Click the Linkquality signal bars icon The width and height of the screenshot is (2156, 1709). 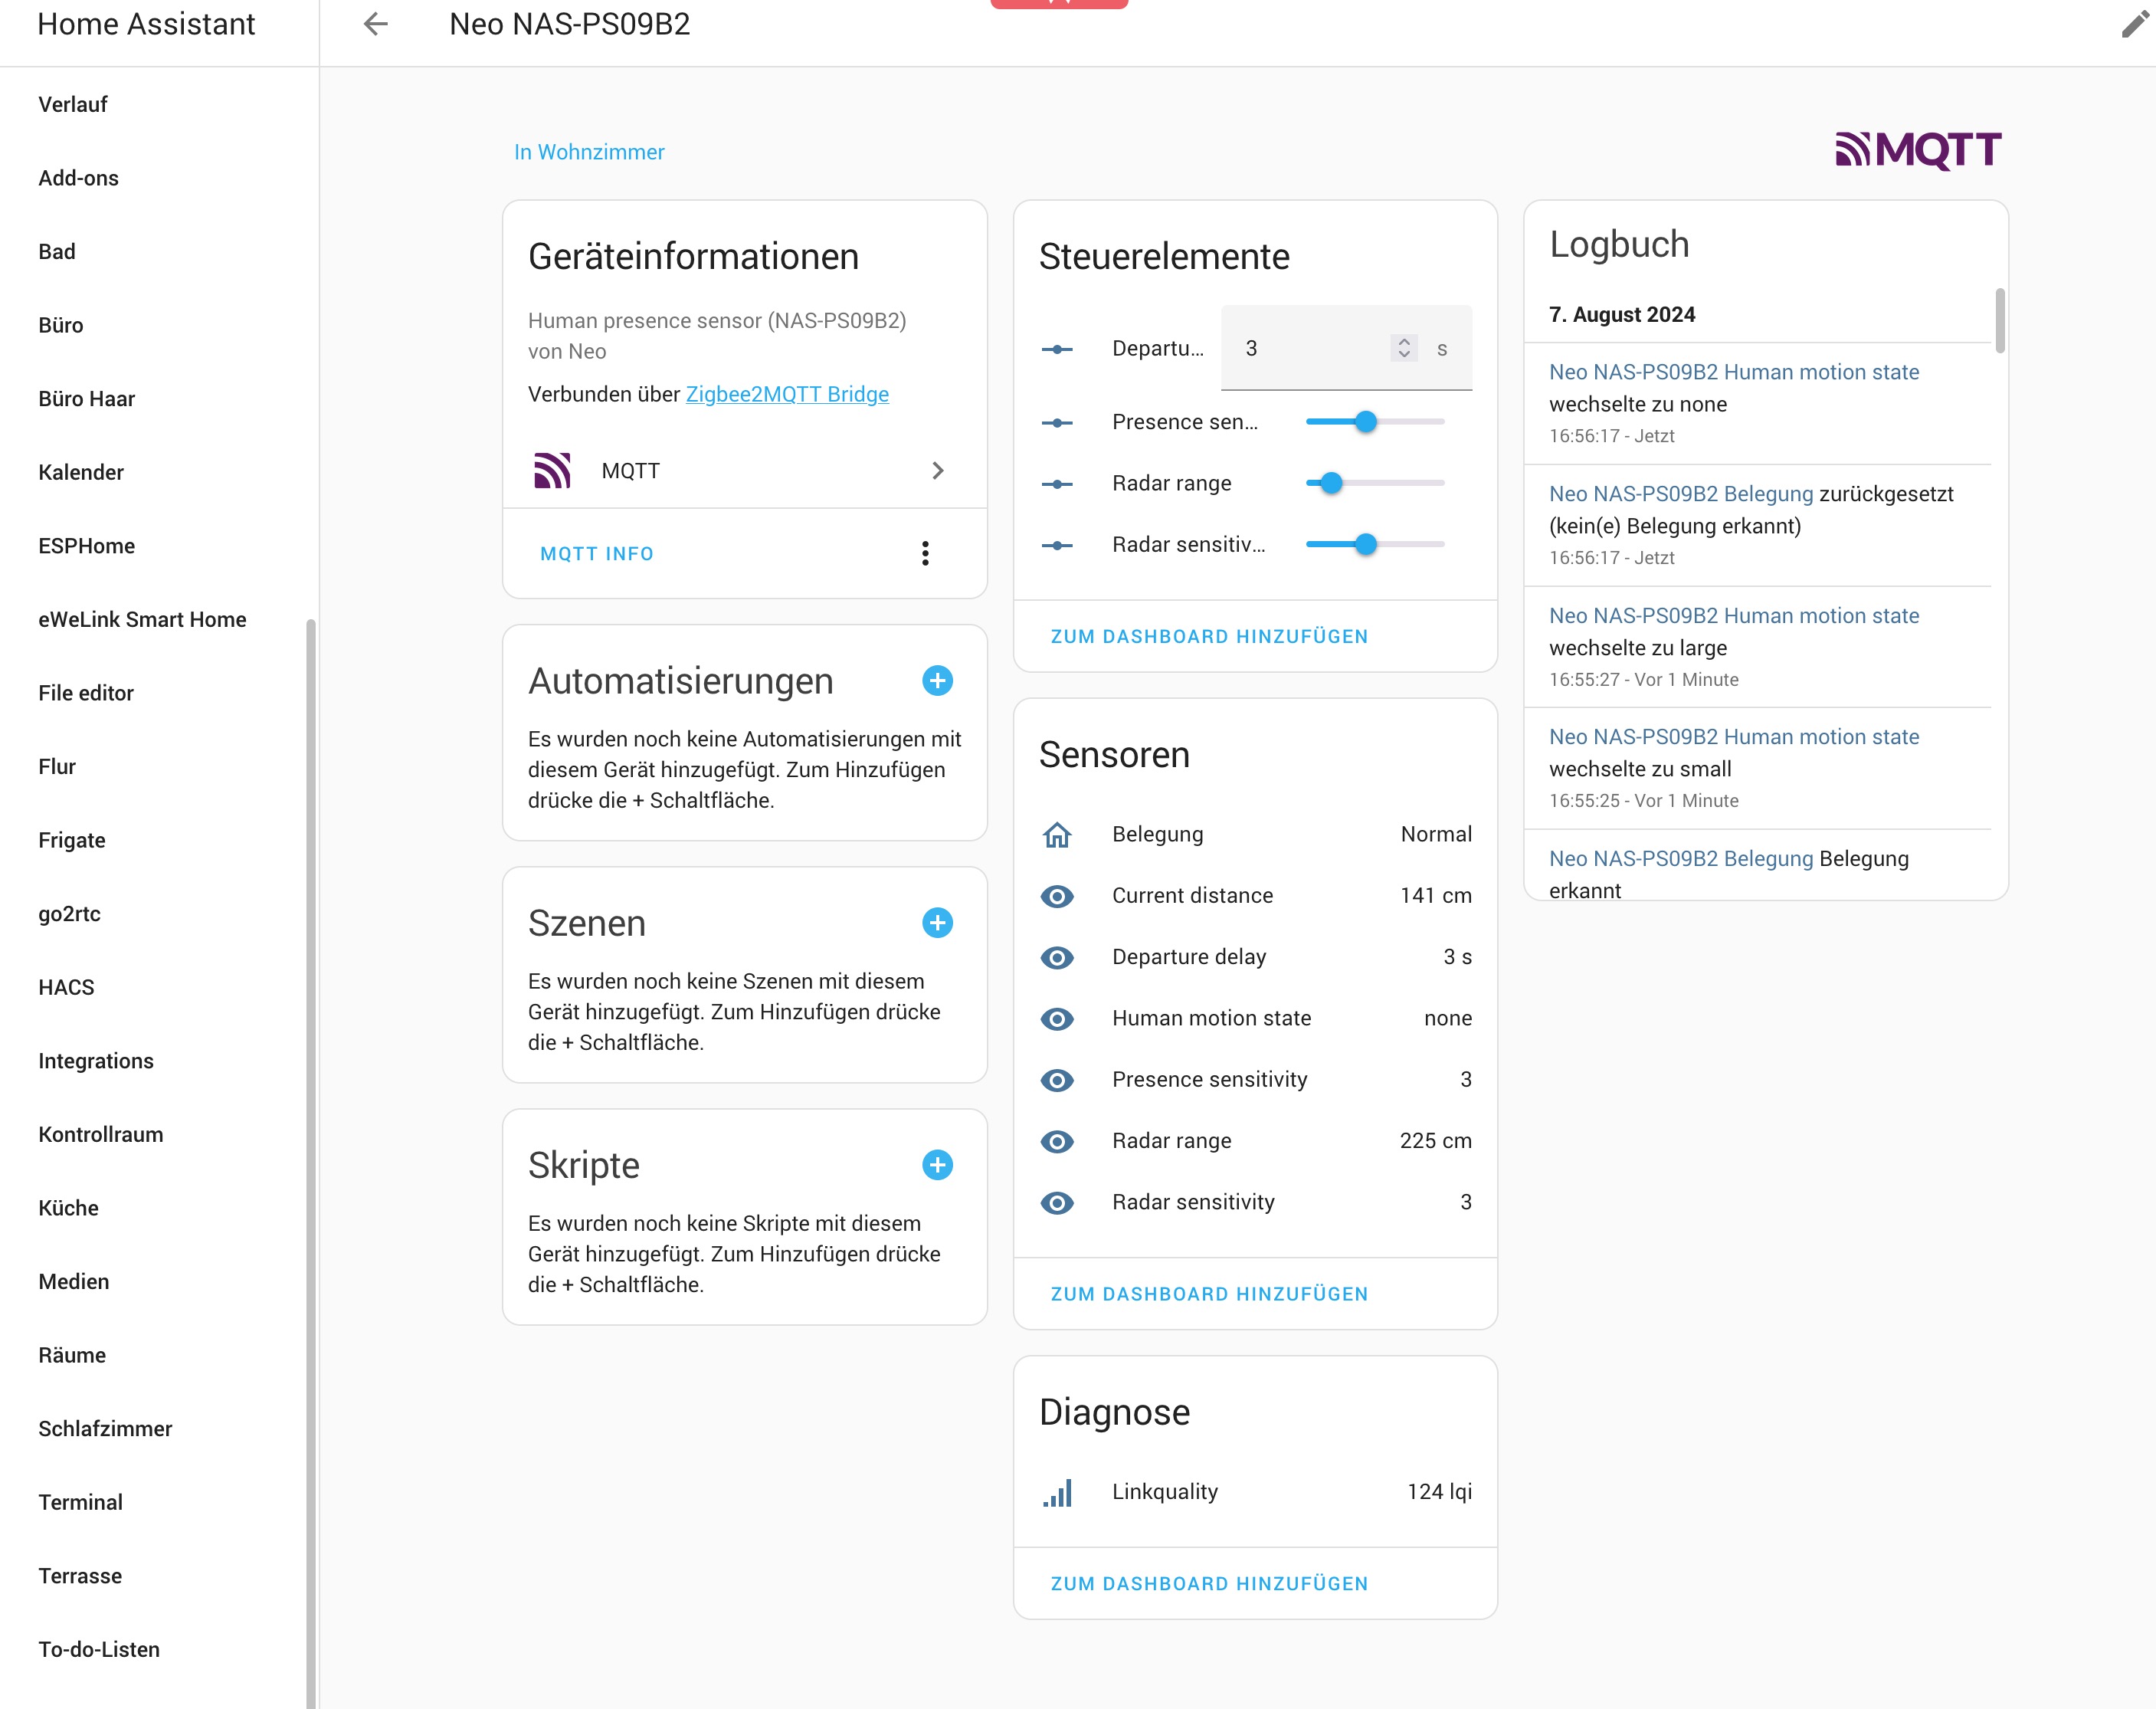1057,1492
